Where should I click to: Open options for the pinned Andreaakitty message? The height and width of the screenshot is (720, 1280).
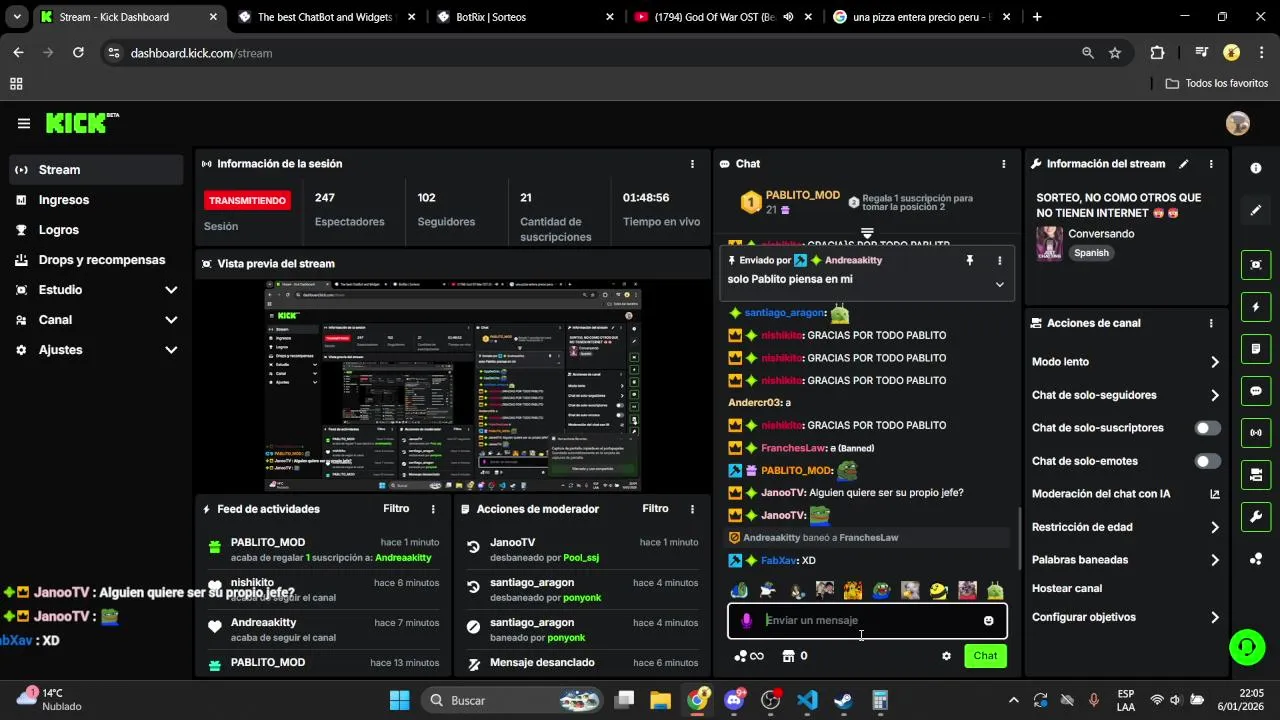tap(999, 260)
